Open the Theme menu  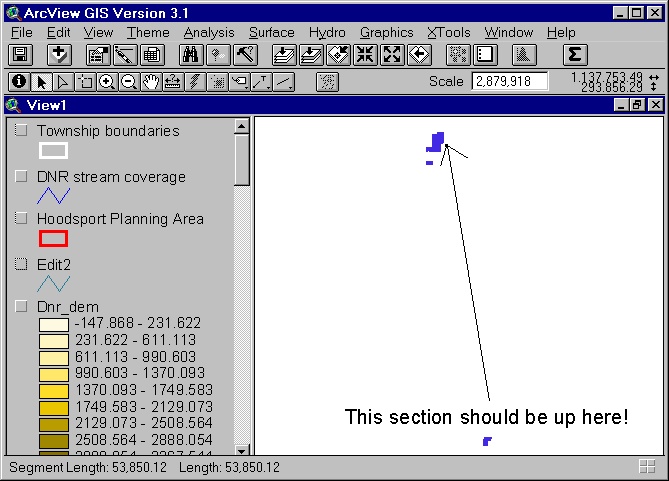point(148,32)
